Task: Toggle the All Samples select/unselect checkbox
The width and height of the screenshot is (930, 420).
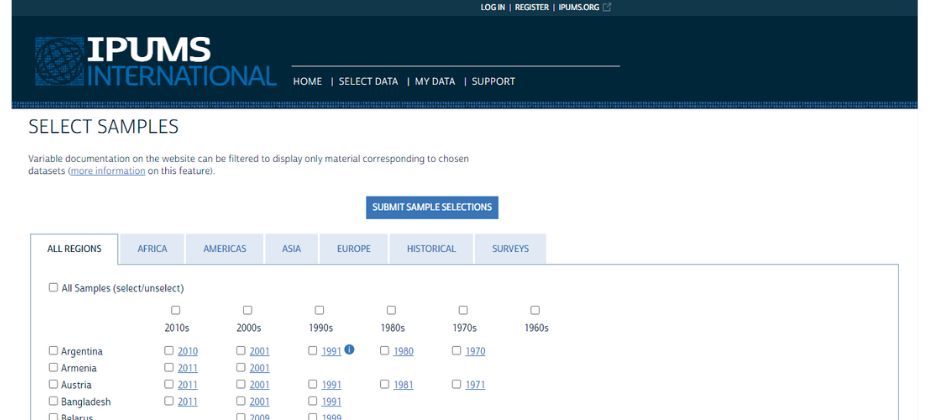Action: pyautogui.click(x=53, y=287)
